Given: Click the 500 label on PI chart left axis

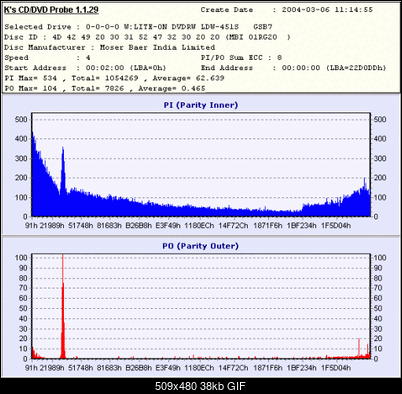Looking at the screenshot, I should click(x=21, y=120).
